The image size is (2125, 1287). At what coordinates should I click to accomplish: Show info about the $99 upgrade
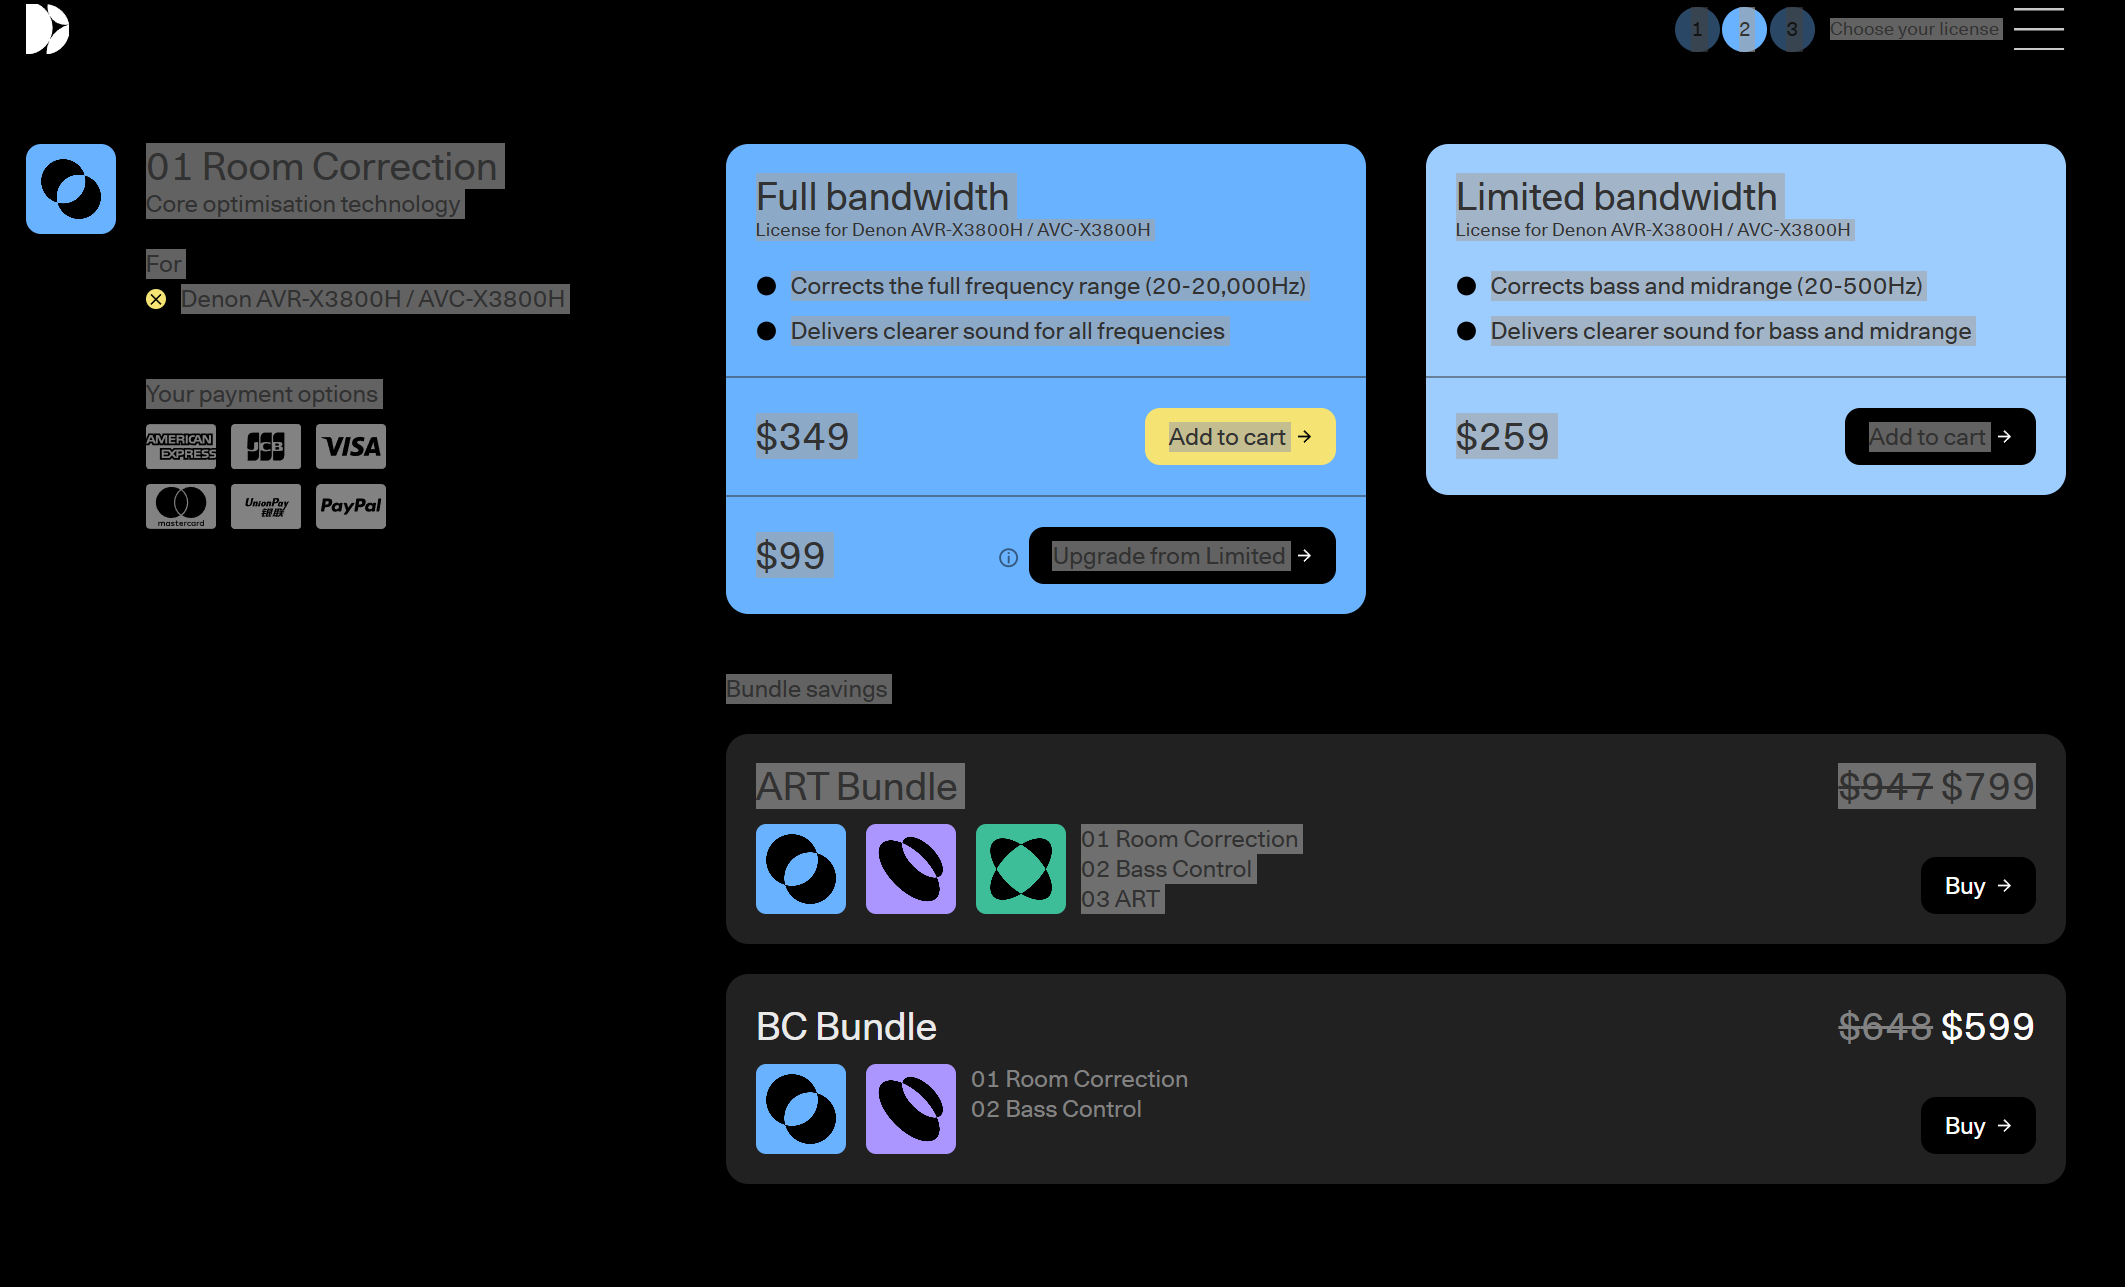1008,557
